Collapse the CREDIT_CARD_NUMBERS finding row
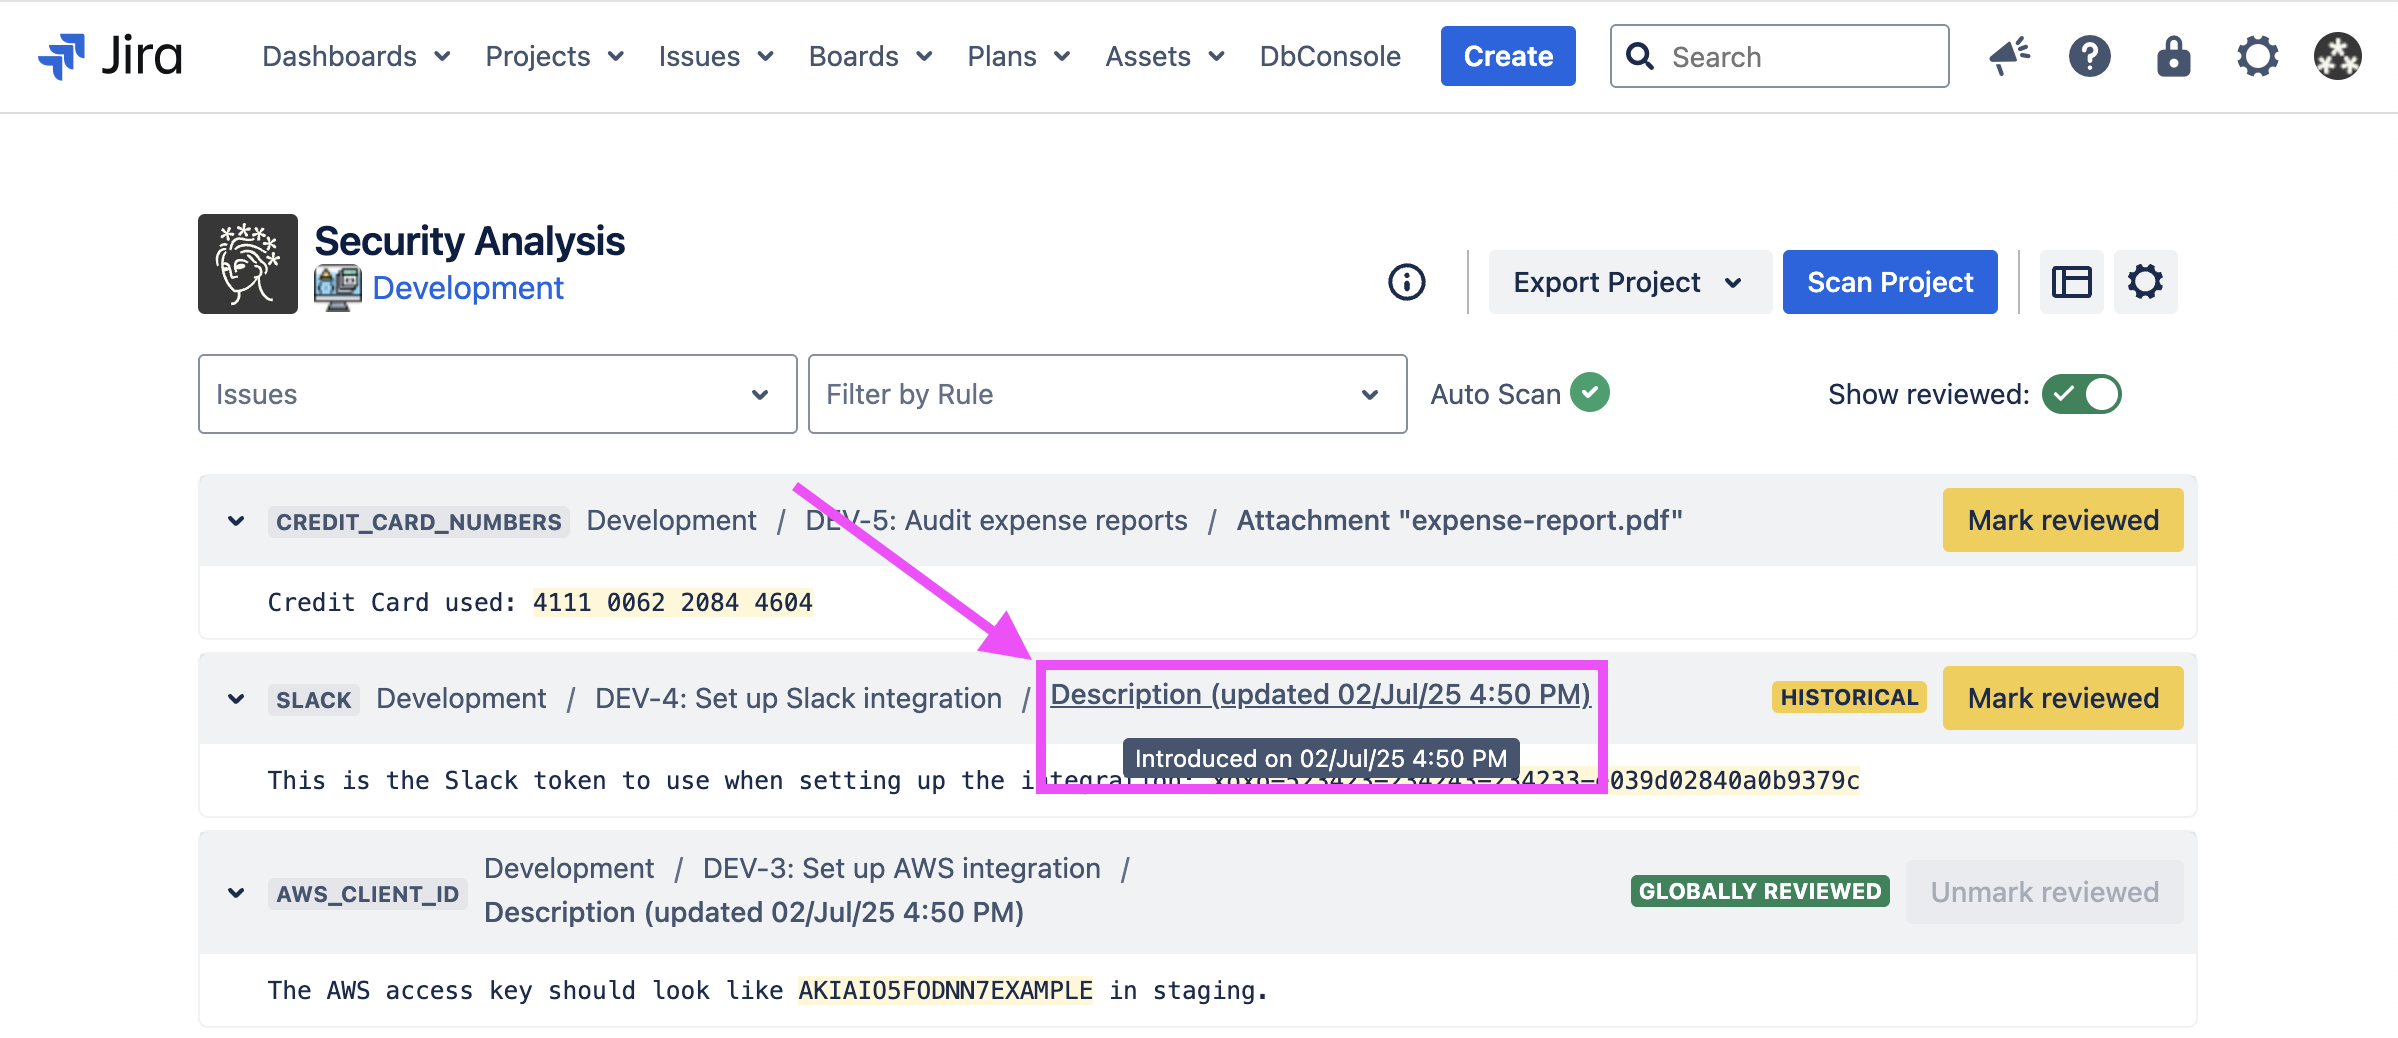 [236, 521]
